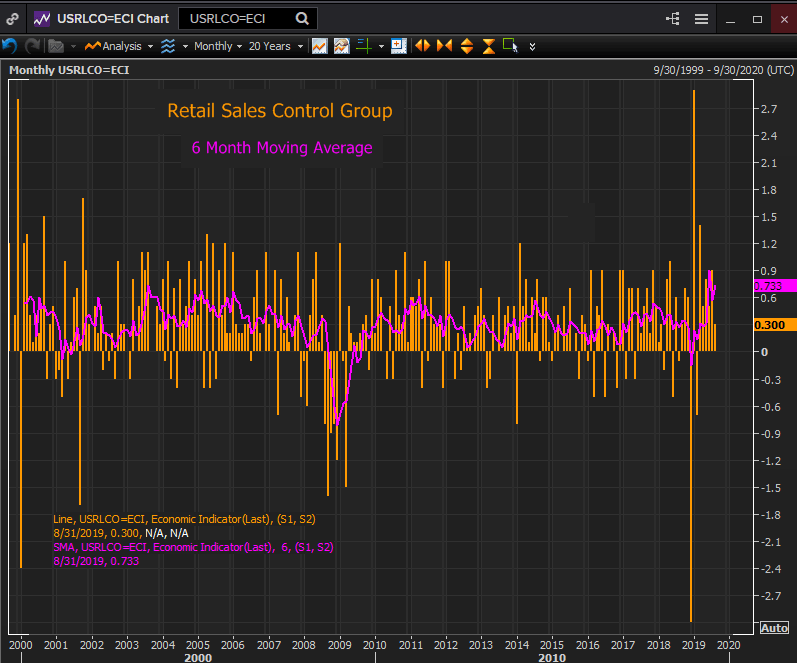
Task: Select the green zoom rectangle tool
Action: pyautogui.click(x=510, y=46)
